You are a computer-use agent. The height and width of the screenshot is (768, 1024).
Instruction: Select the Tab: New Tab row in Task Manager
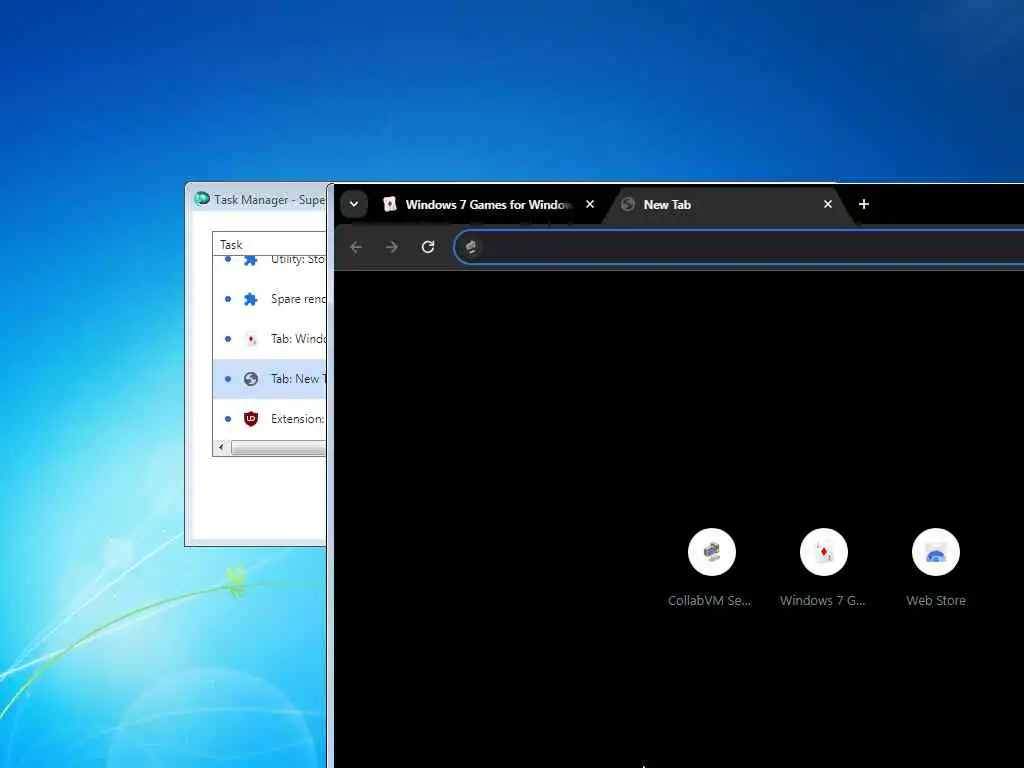(269, 379)
